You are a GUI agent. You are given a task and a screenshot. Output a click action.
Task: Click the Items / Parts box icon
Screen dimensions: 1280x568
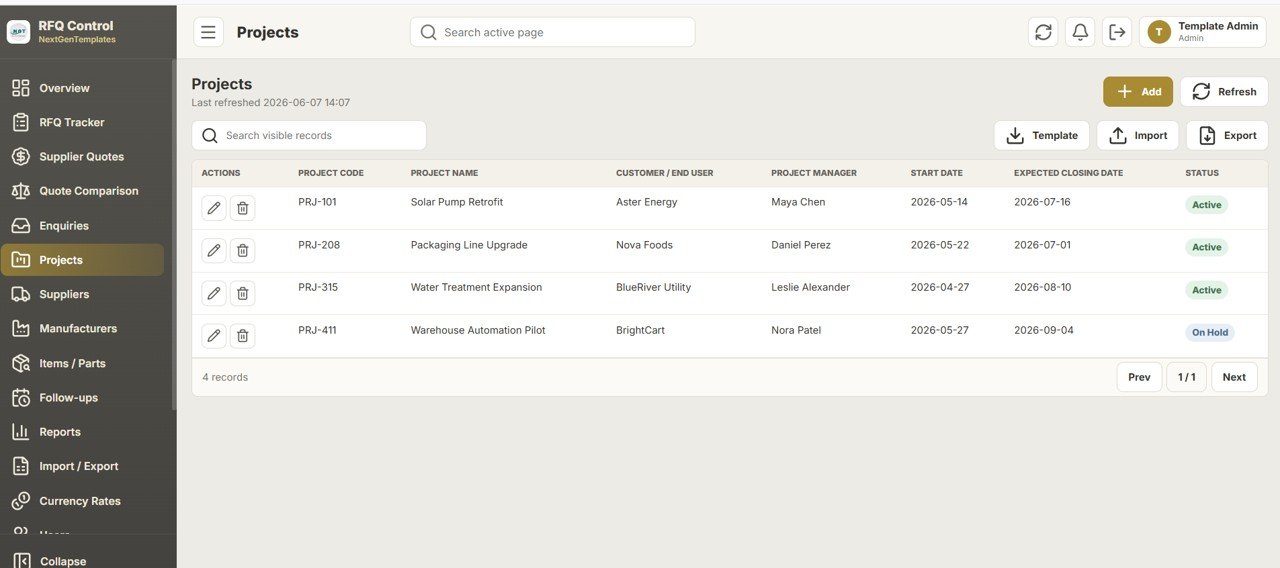point(21,363)
